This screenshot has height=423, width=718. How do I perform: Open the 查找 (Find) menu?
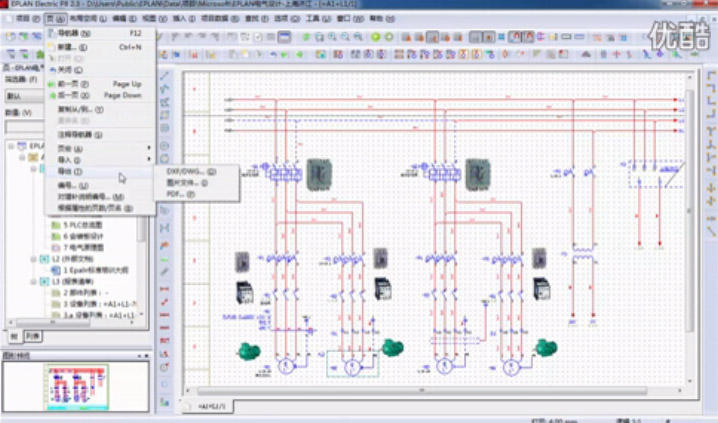point(256,19)
